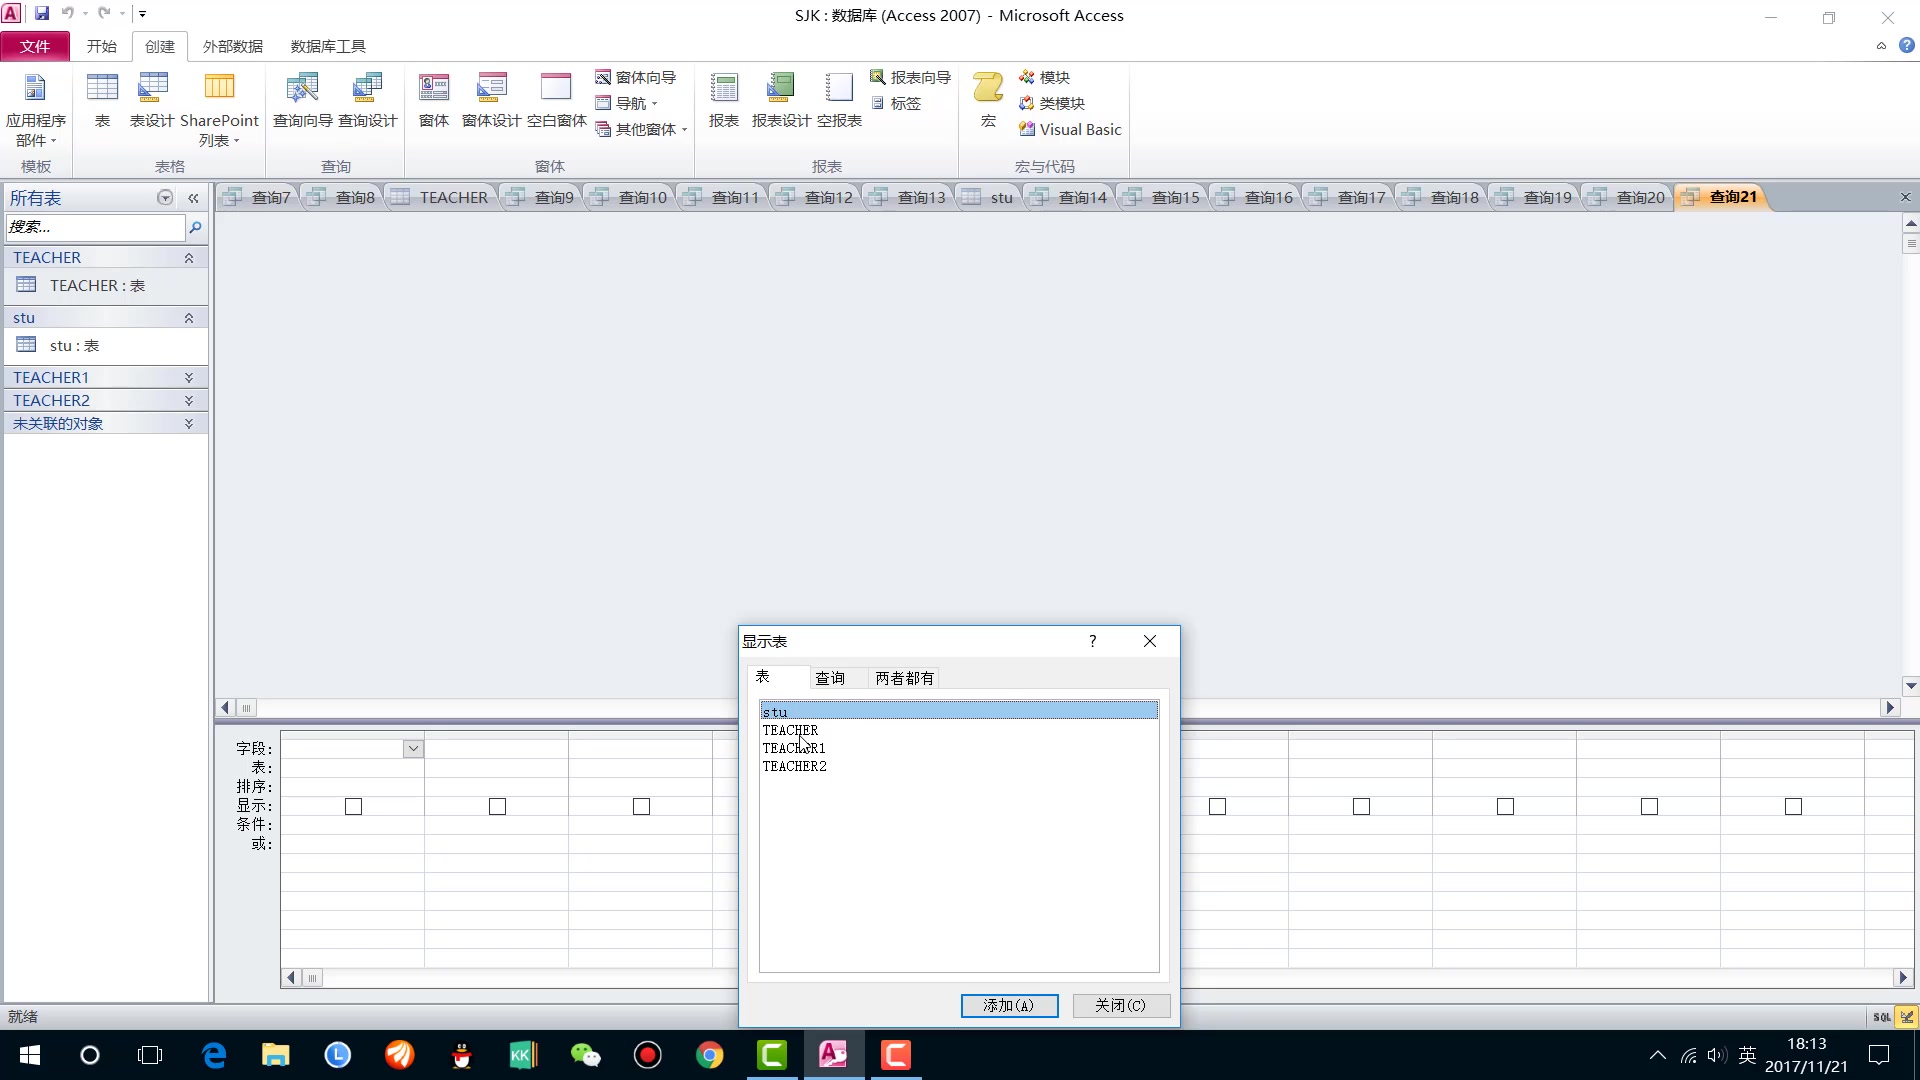
Task: Launch Query Wizard (查询向导)
Action: click(302, 100)
